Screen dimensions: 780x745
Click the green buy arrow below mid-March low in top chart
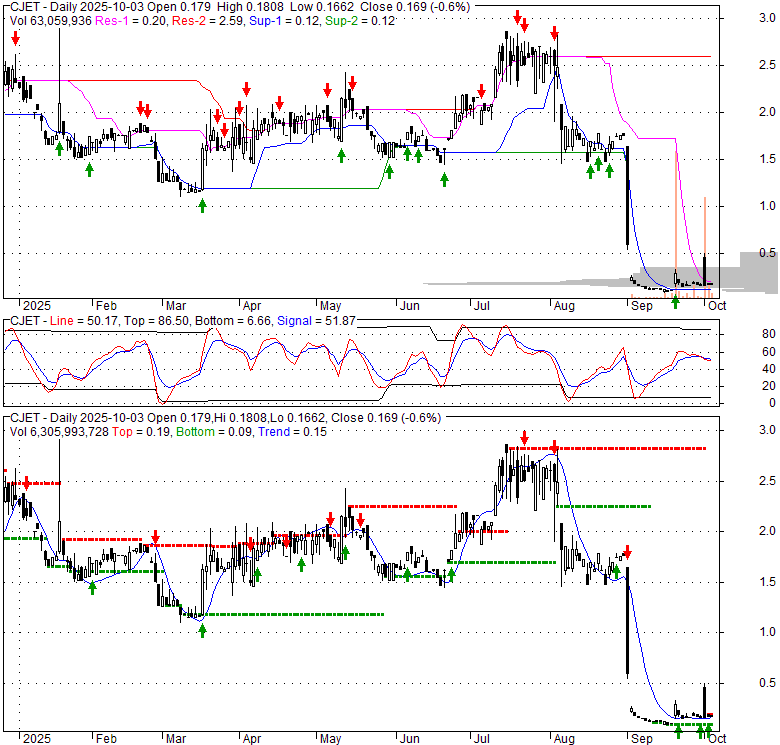202,205
